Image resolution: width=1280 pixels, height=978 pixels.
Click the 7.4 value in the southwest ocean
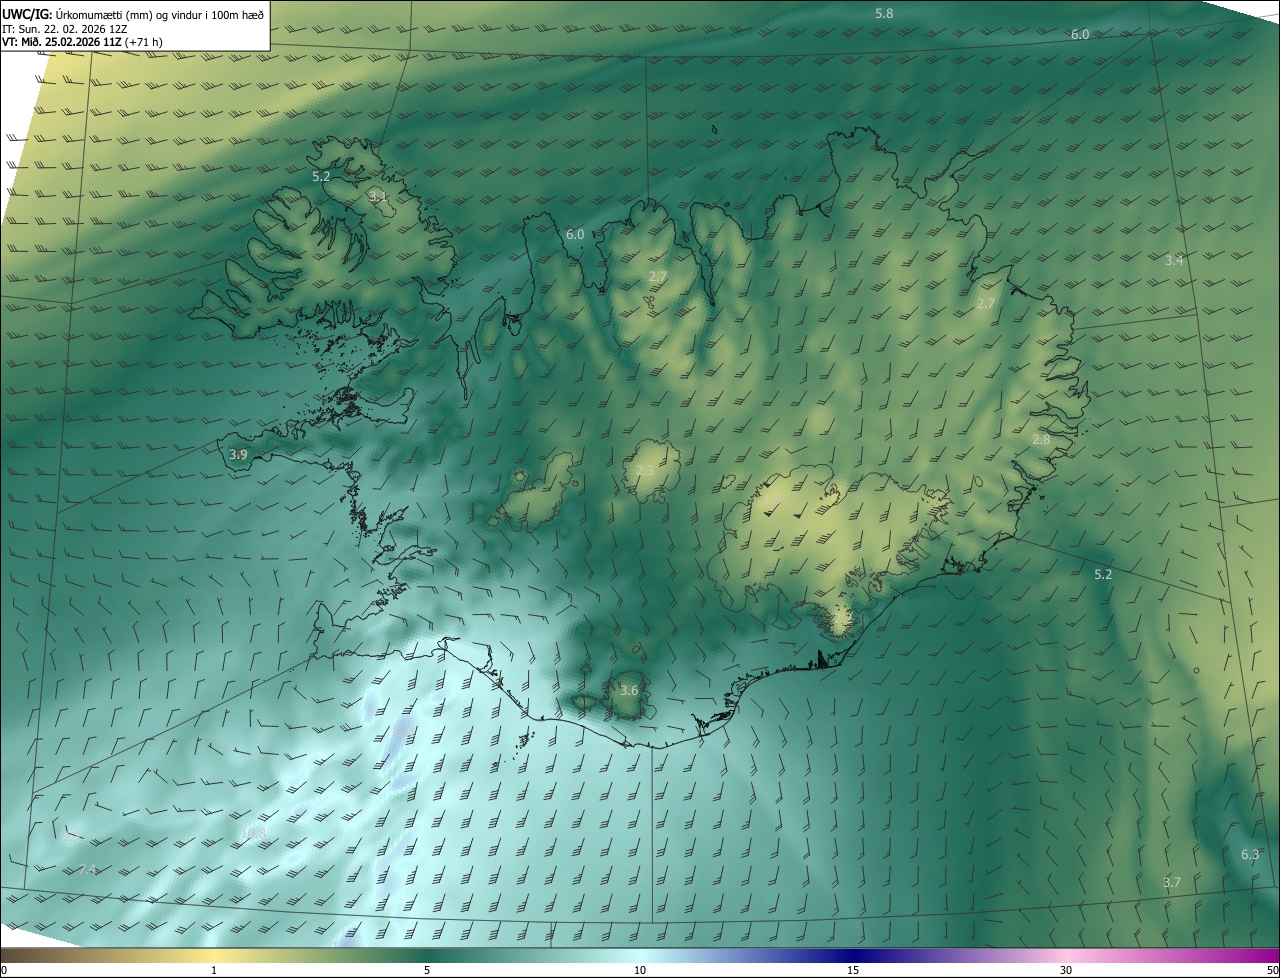pos(88,870)
